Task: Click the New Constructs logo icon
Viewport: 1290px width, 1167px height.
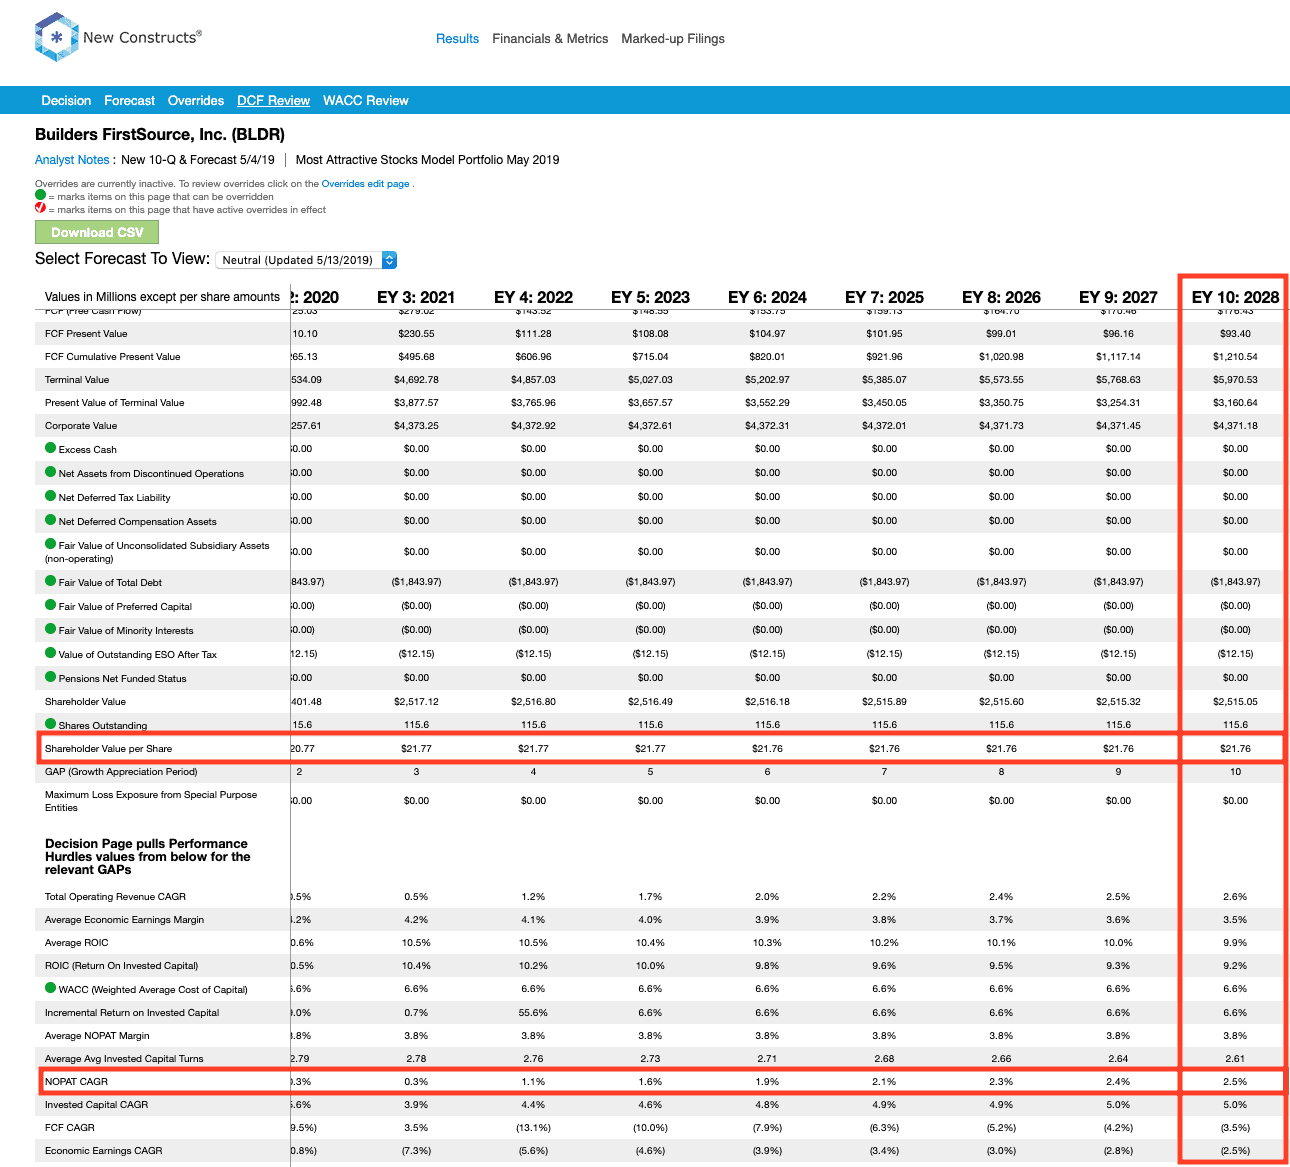Action: pos(56,37)
